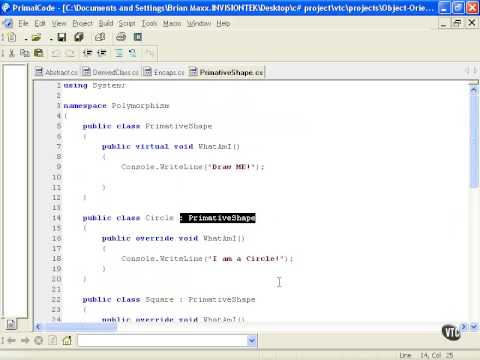Image resolution: width=480 pixels, height=360 pixels.
Task: Open the File menu
Action: (x=23, y=23)
